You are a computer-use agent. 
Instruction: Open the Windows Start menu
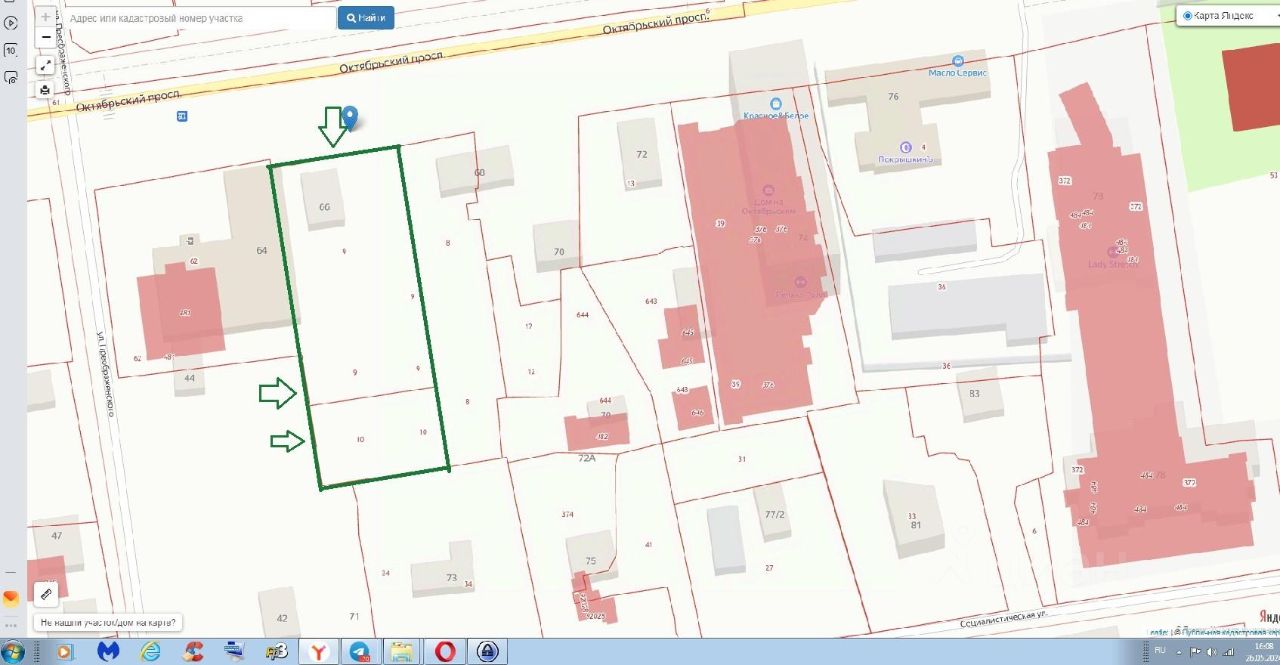13,651
